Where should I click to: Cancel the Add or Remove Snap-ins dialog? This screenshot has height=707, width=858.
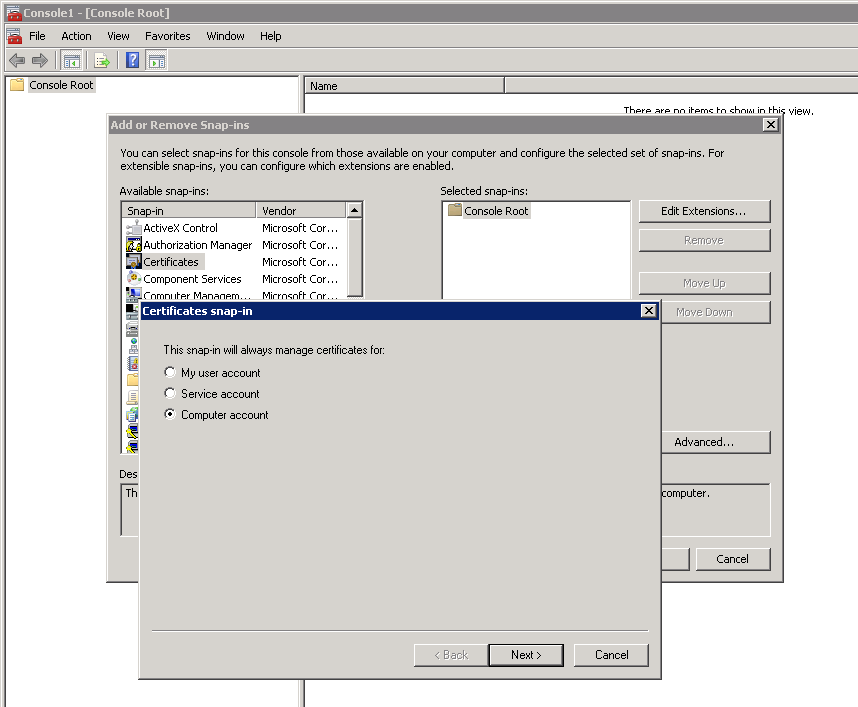[733, 559]
